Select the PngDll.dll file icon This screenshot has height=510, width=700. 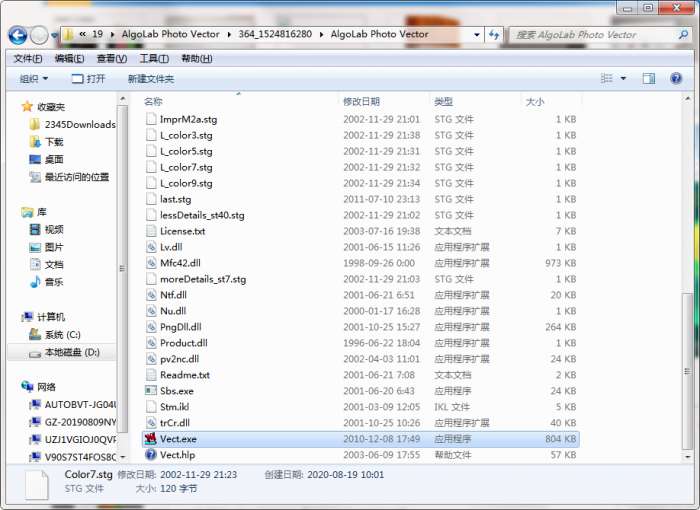pyautogui.click(x=151, y=327)
